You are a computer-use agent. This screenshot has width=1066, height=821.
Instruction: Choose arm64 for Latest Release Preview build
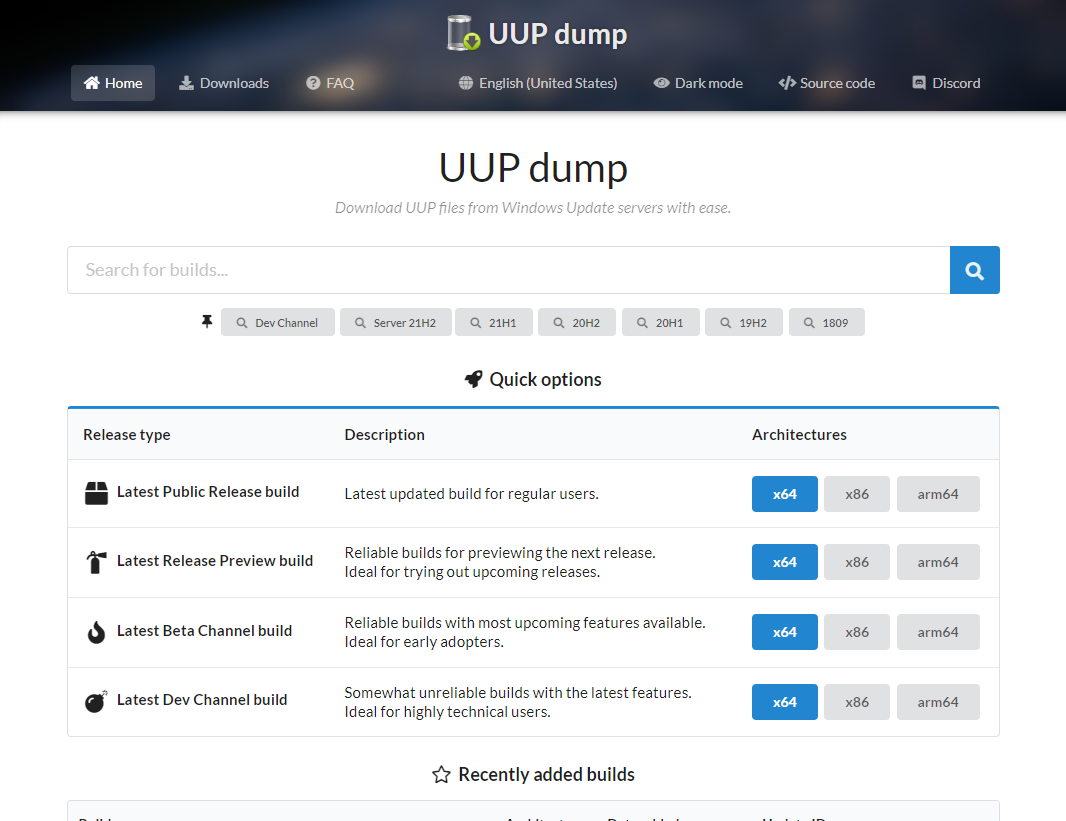click(x=938, y=562)
